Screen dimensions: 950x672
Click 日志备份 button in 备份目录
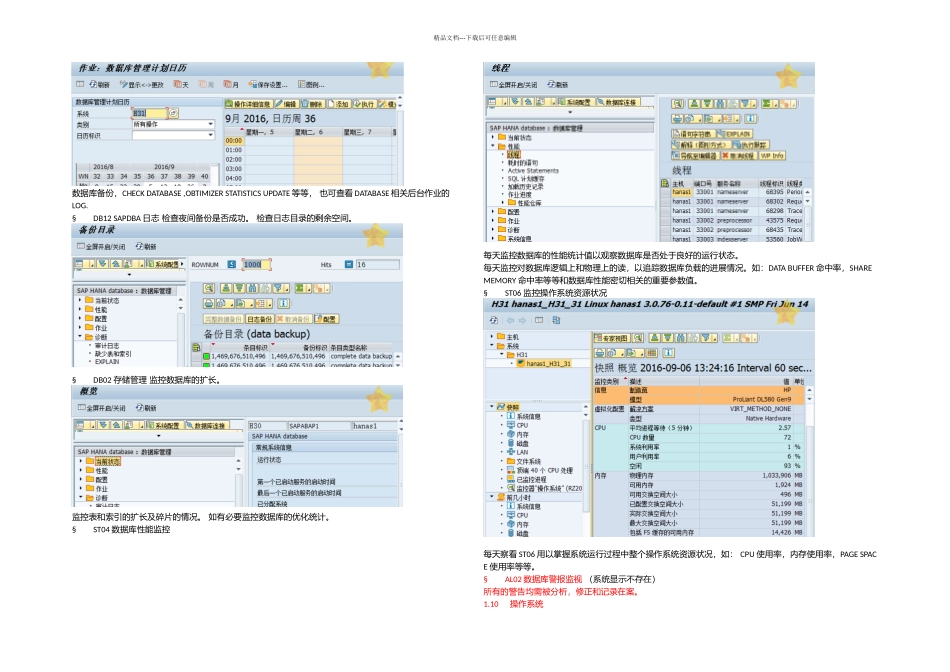pyautogui.click(x=259, y=319)
